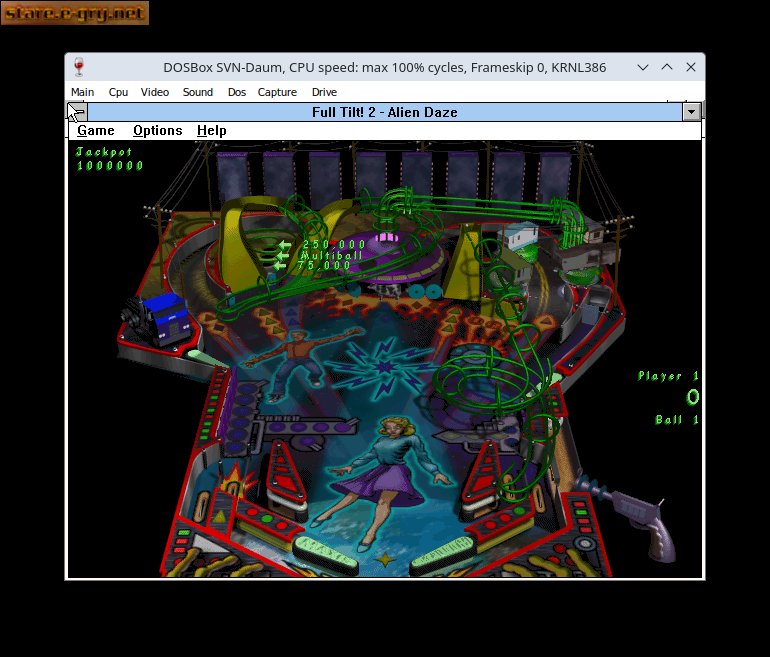
Task: Click the Player 1 label
Action: coord(668,376)
